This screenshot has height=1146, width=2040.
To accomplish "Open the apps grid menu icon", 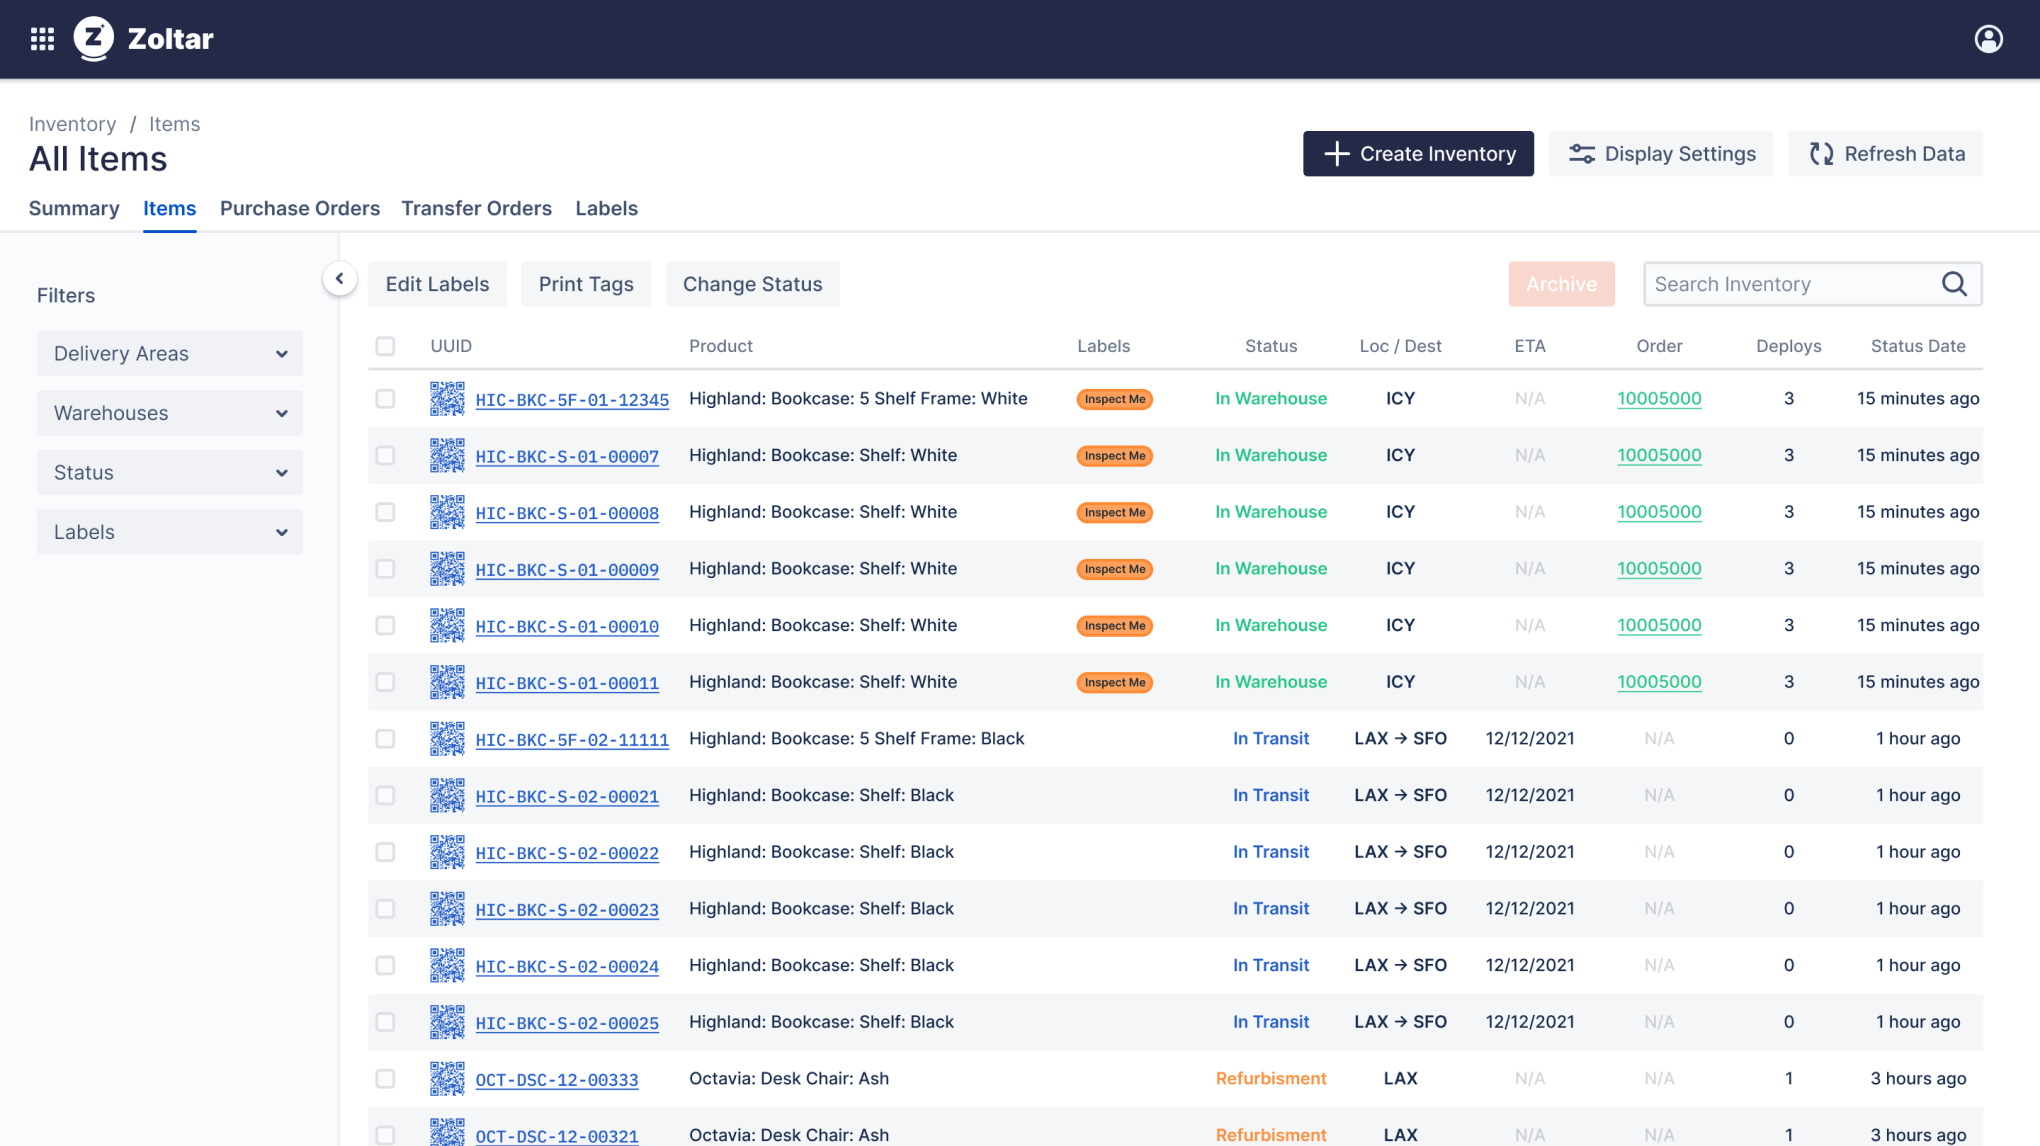I will coord(42,39).
